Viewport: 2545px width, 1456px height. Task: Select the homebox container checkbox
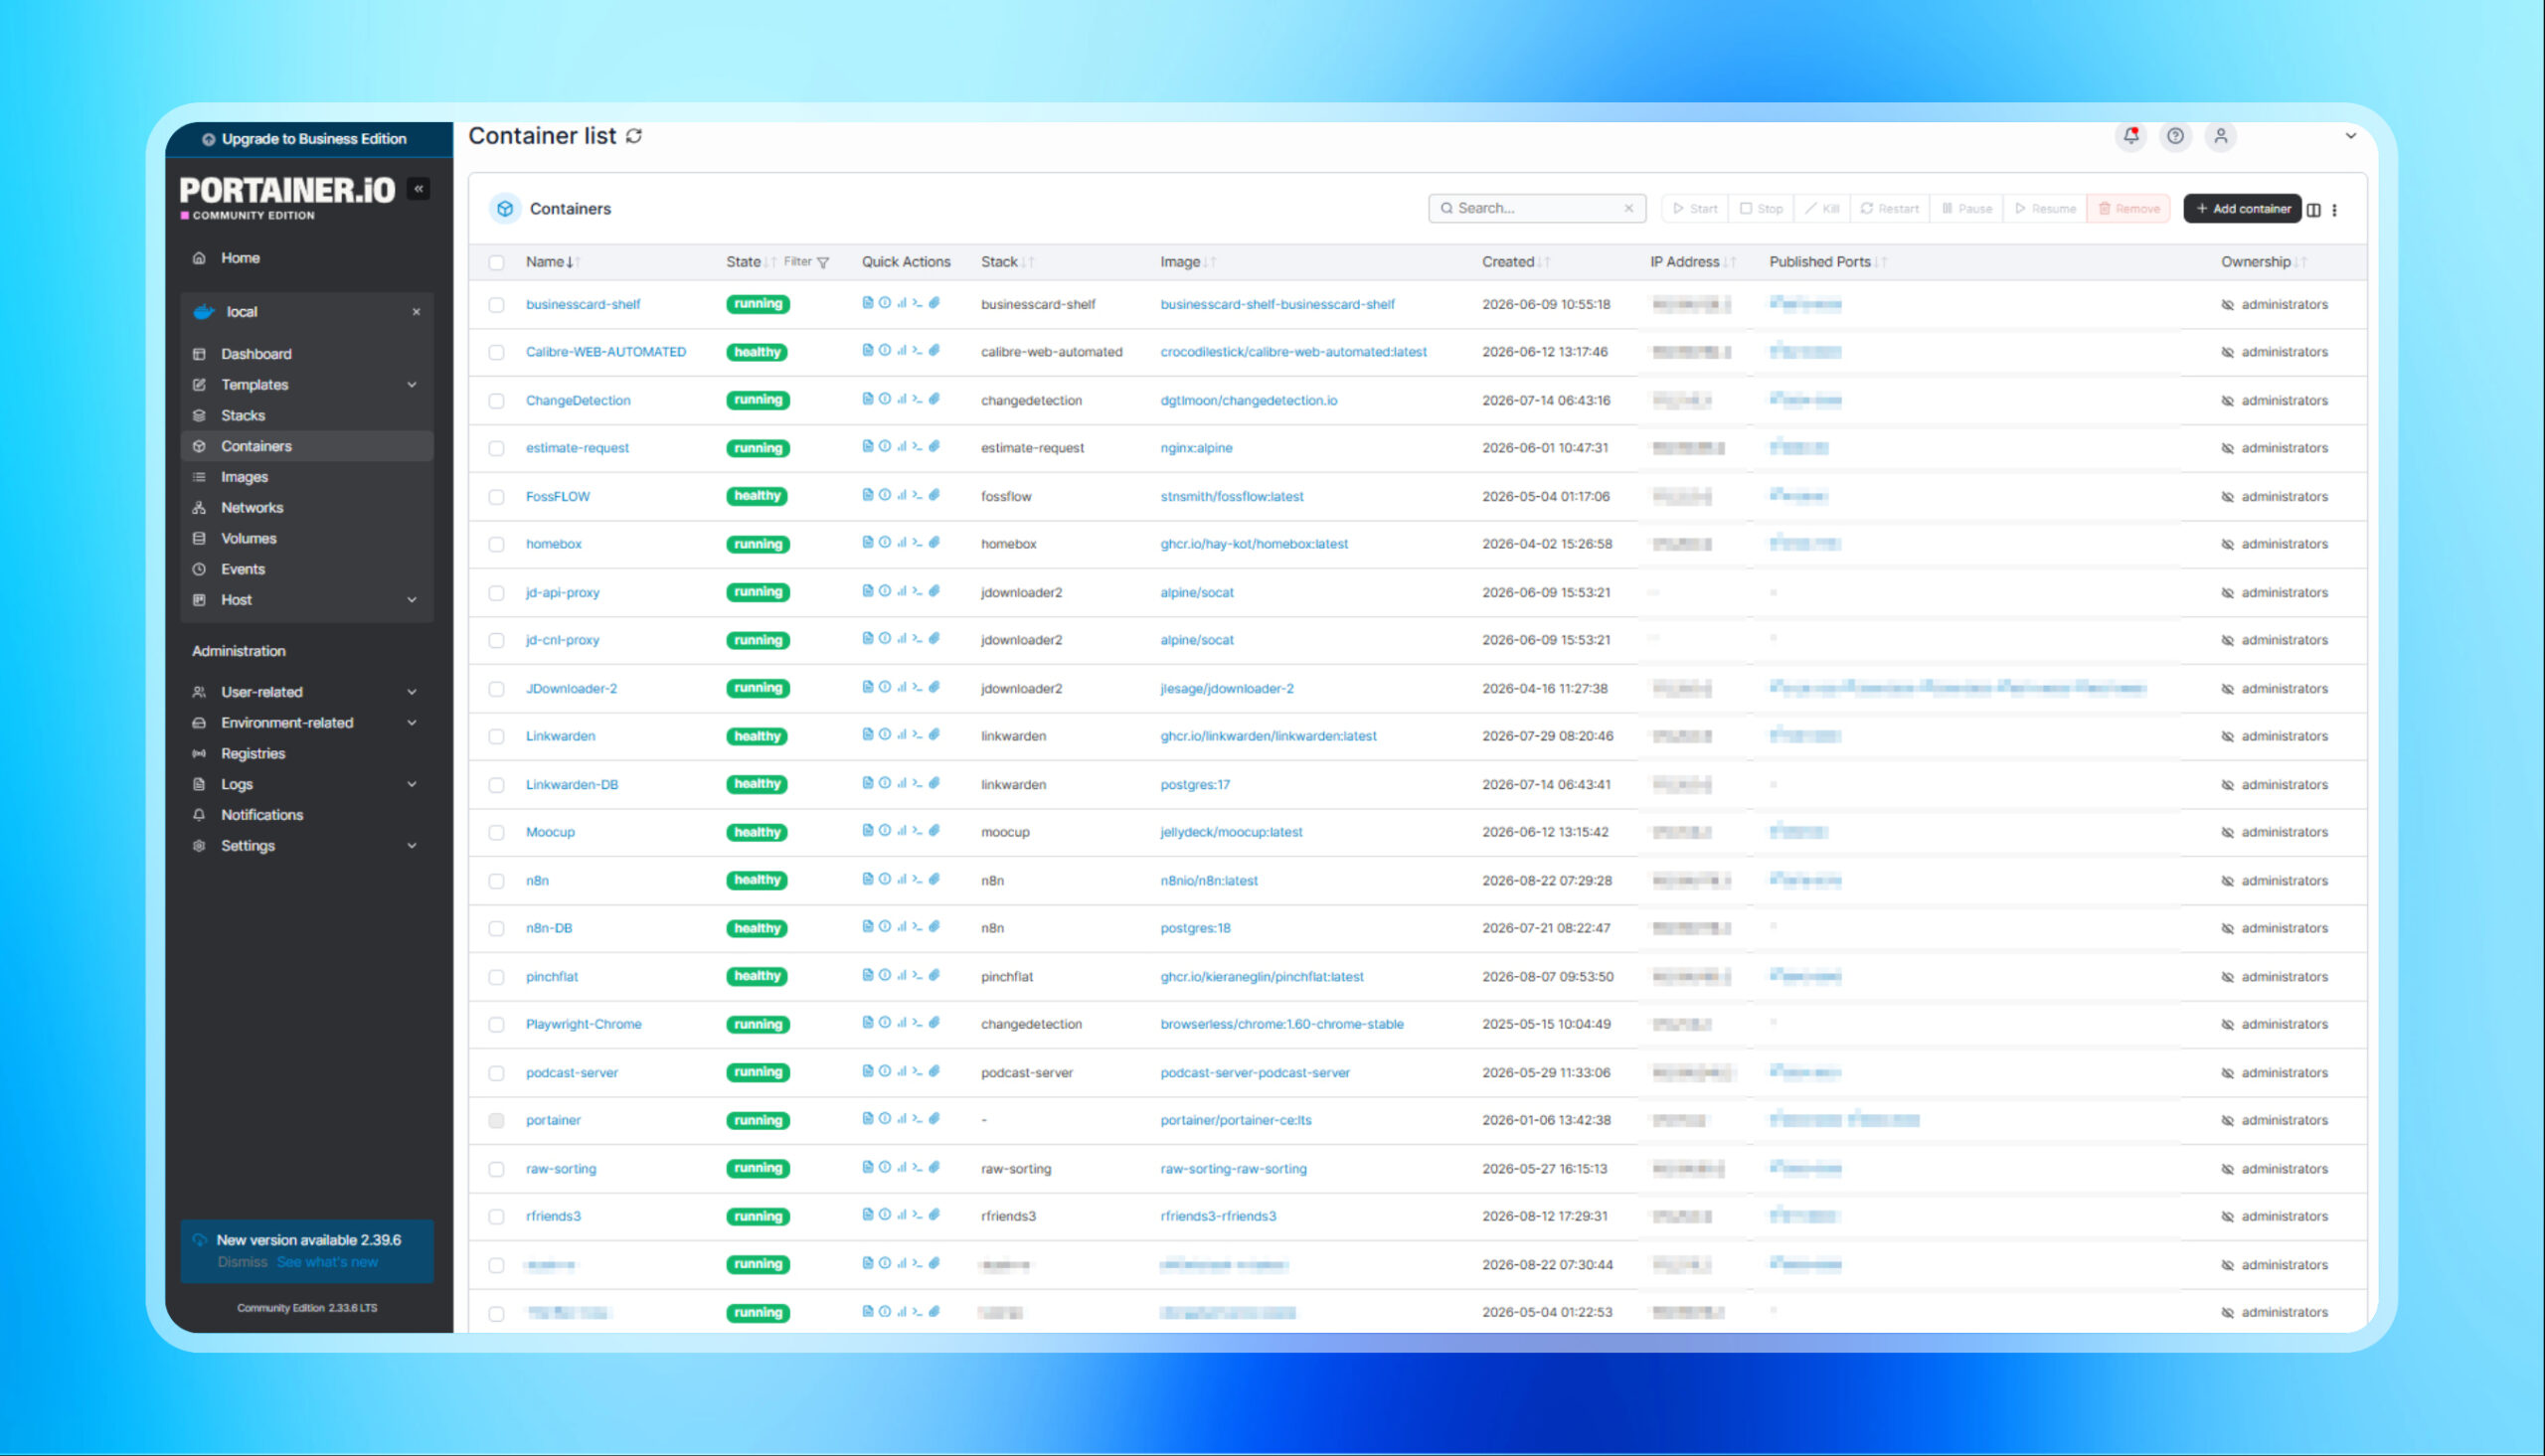pyautogui.click(x=496, y=544)
